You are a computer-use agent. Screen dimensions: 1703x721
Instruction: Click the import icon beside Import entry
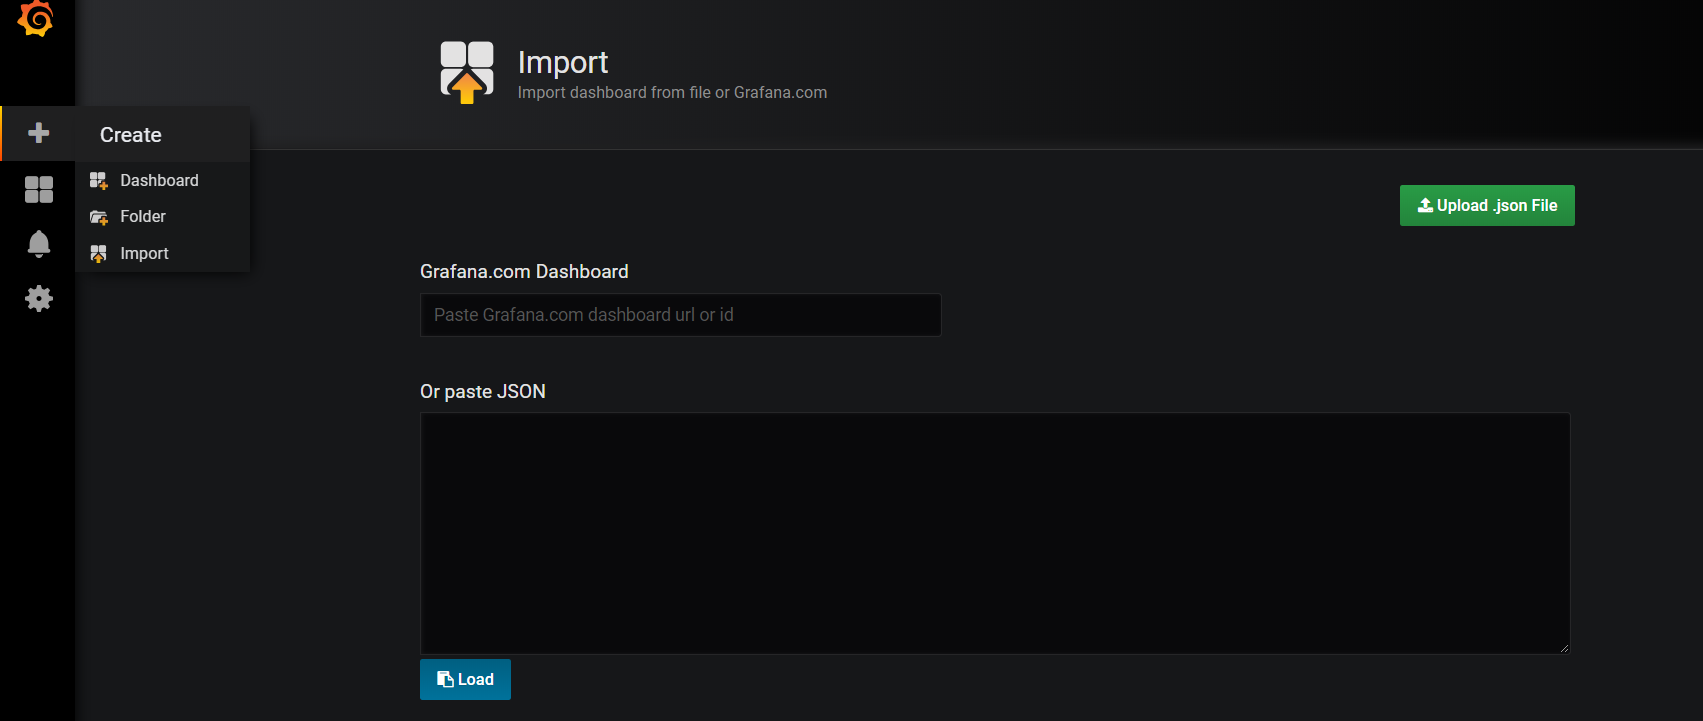(98, 254)
